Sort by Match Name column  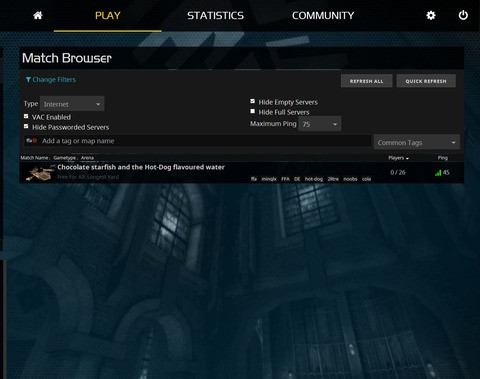(34, 158)
